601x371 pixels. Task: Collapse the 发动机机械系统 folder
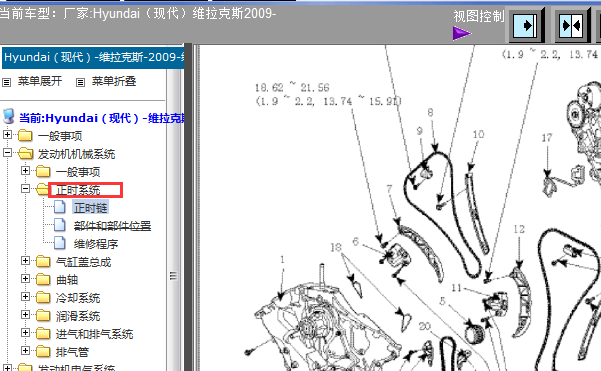(7, 153)
